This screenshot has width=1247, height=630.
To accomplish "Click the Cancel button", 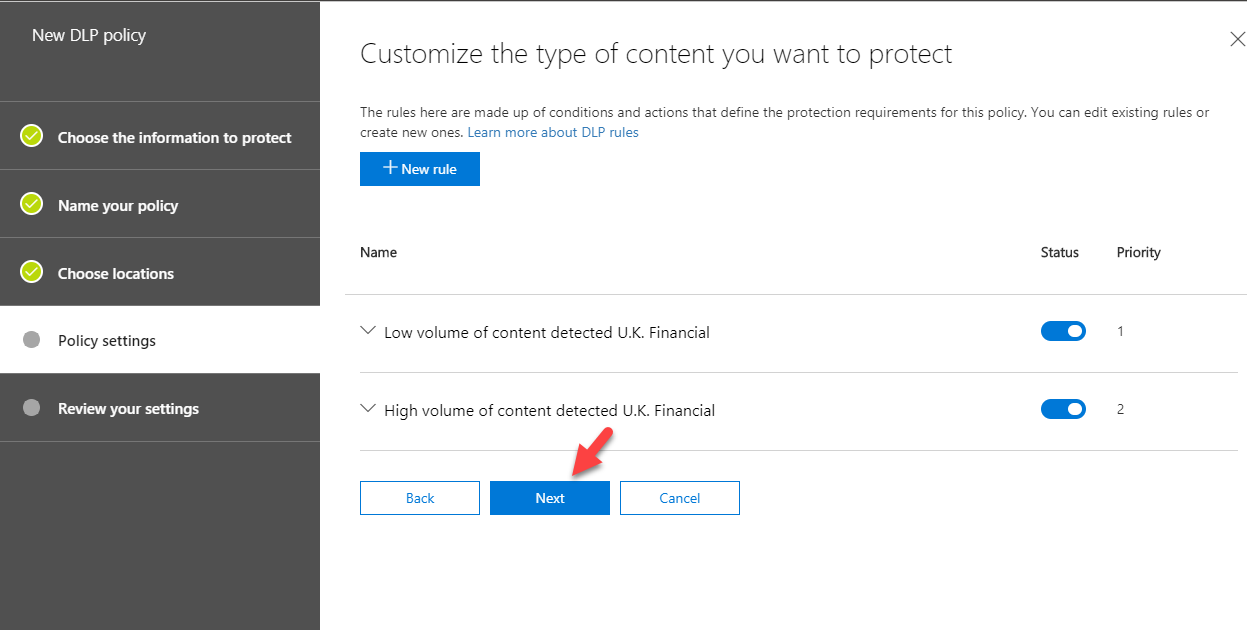I will (x=680, y=498).
